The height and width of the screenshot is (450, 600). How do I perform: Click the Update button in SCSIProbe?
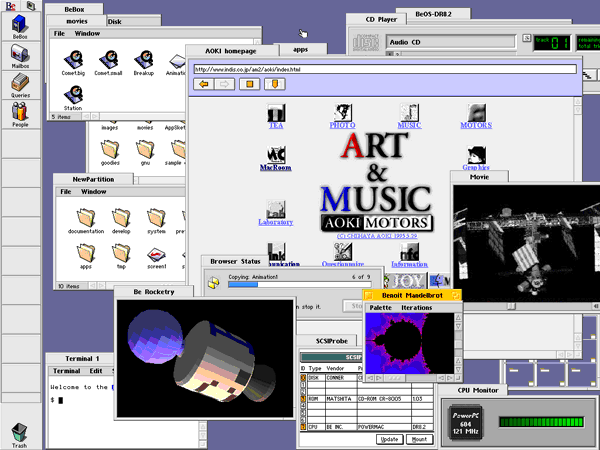(390, 439)
